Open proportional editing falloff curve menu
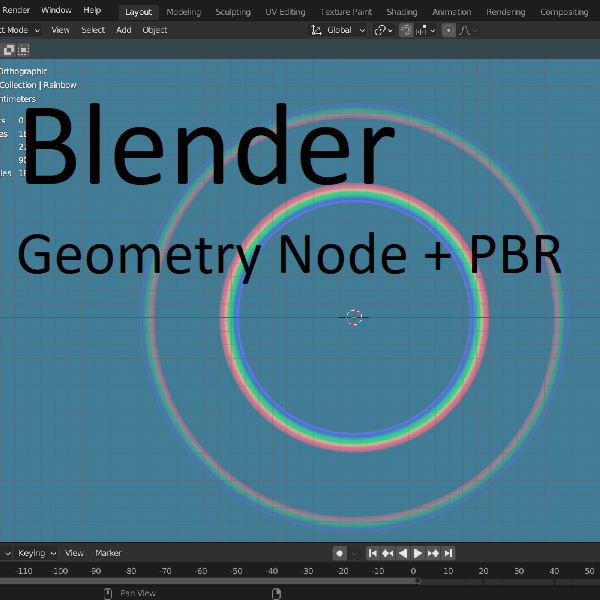Screen dimensions: 600x600 (468, 30)
